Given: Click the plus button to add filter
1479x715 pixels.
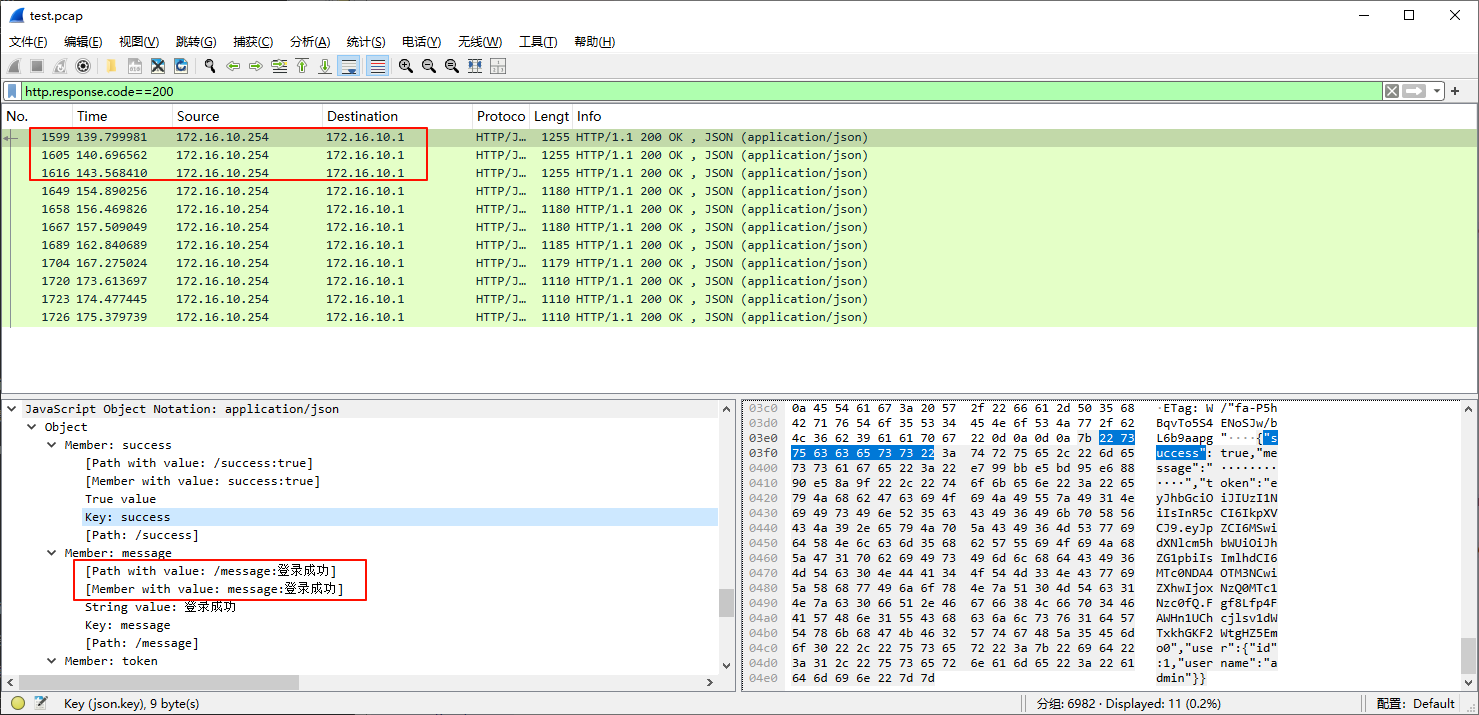Looking at the screenshot, I should (x=1455, y=91).
